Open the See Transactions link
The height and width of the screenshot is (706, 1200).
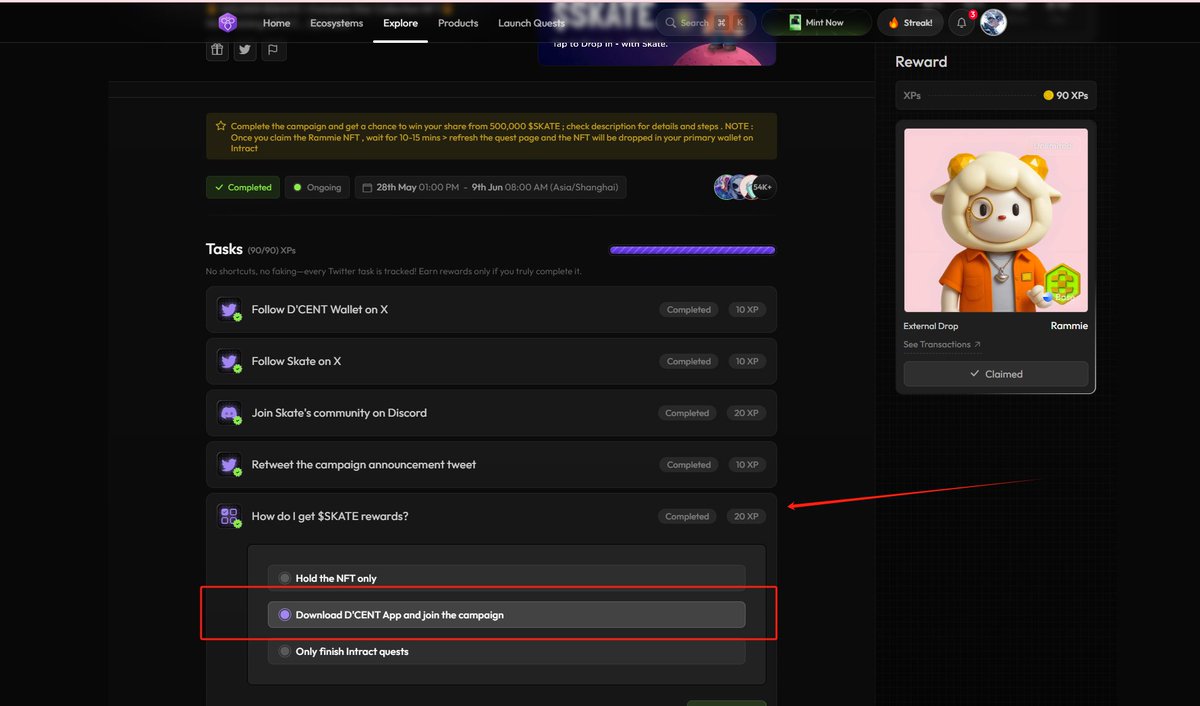point(942,345)
